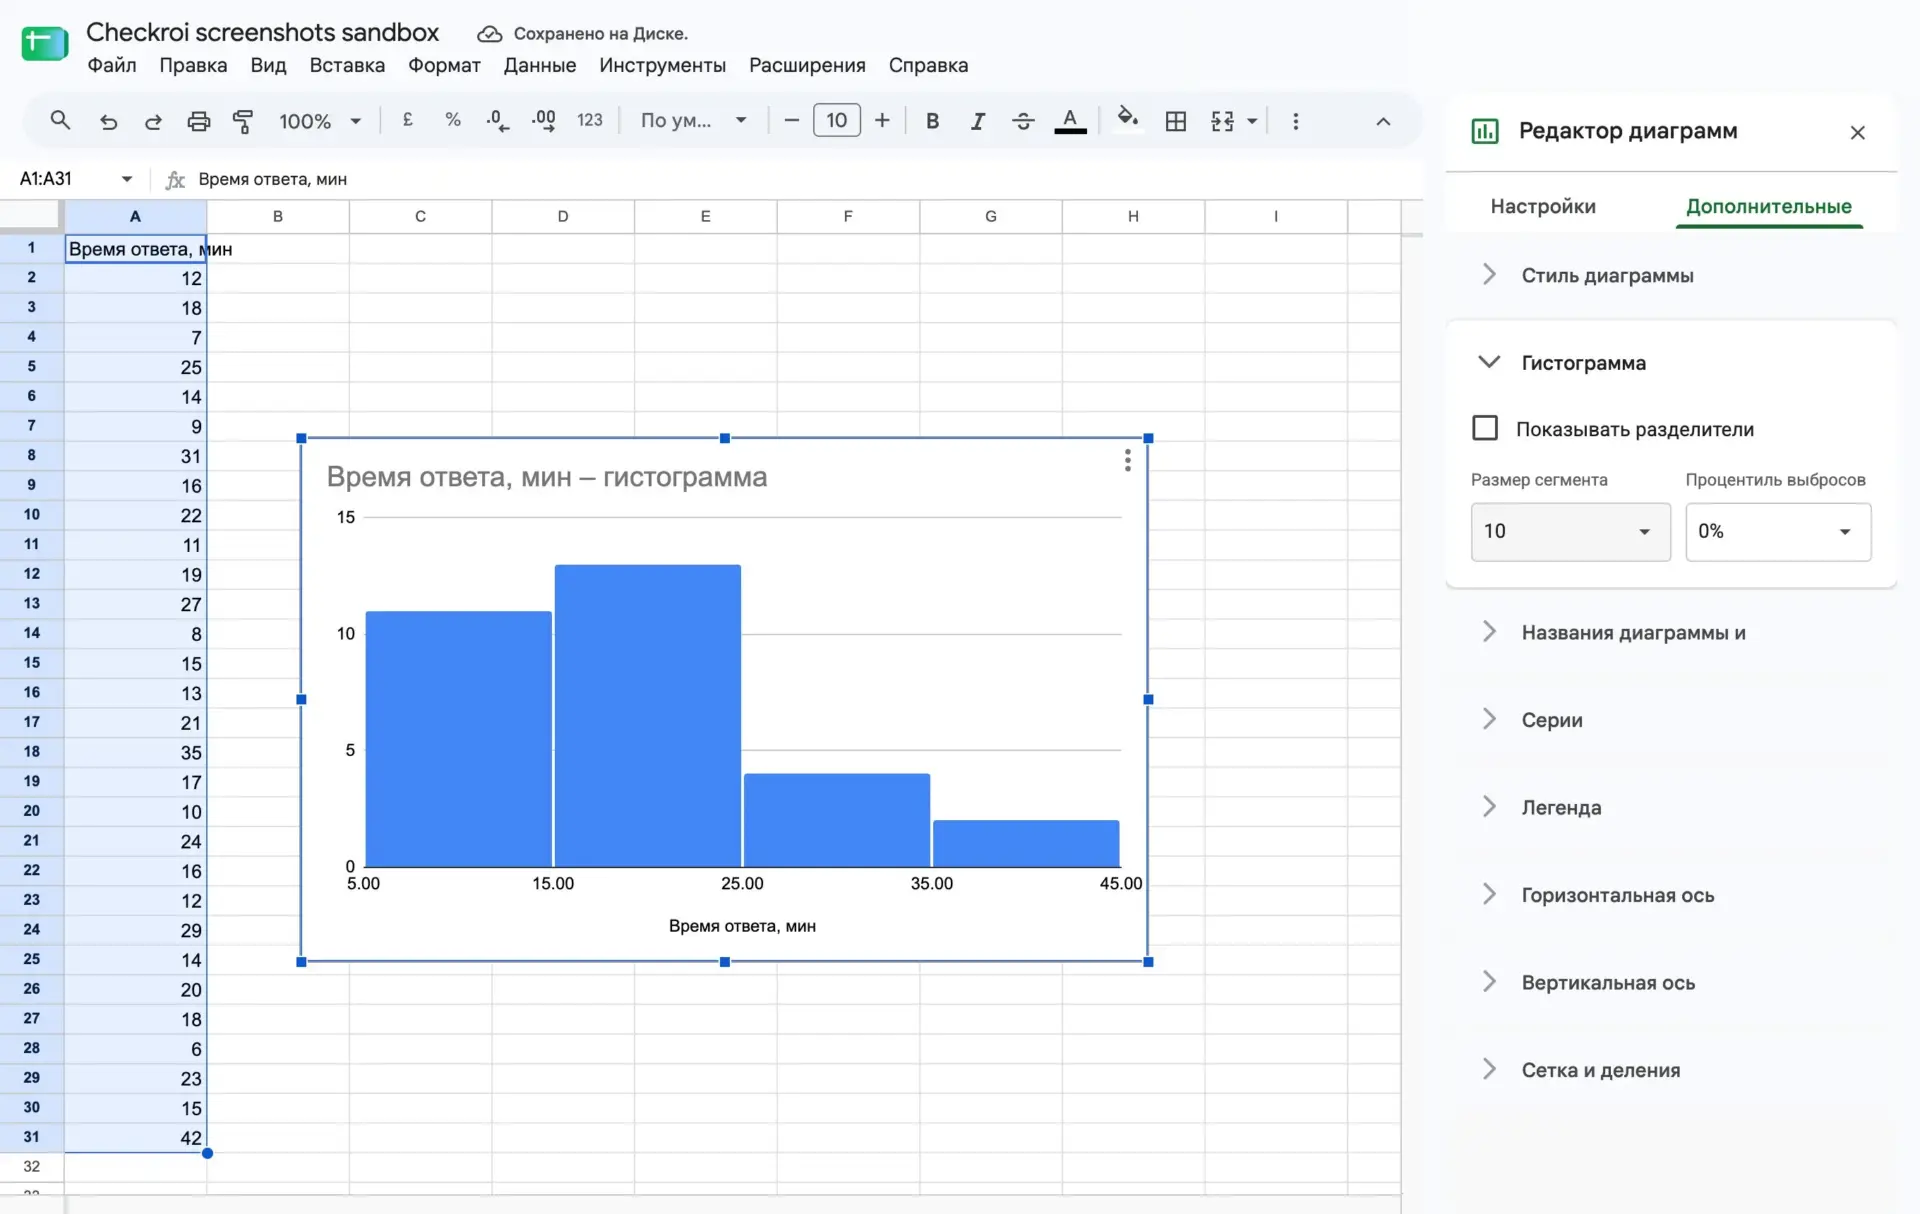Image resolution: width=1920 pixels, height=1214 pixels.
Task: Open the Вставка menu
Action: 347,65
